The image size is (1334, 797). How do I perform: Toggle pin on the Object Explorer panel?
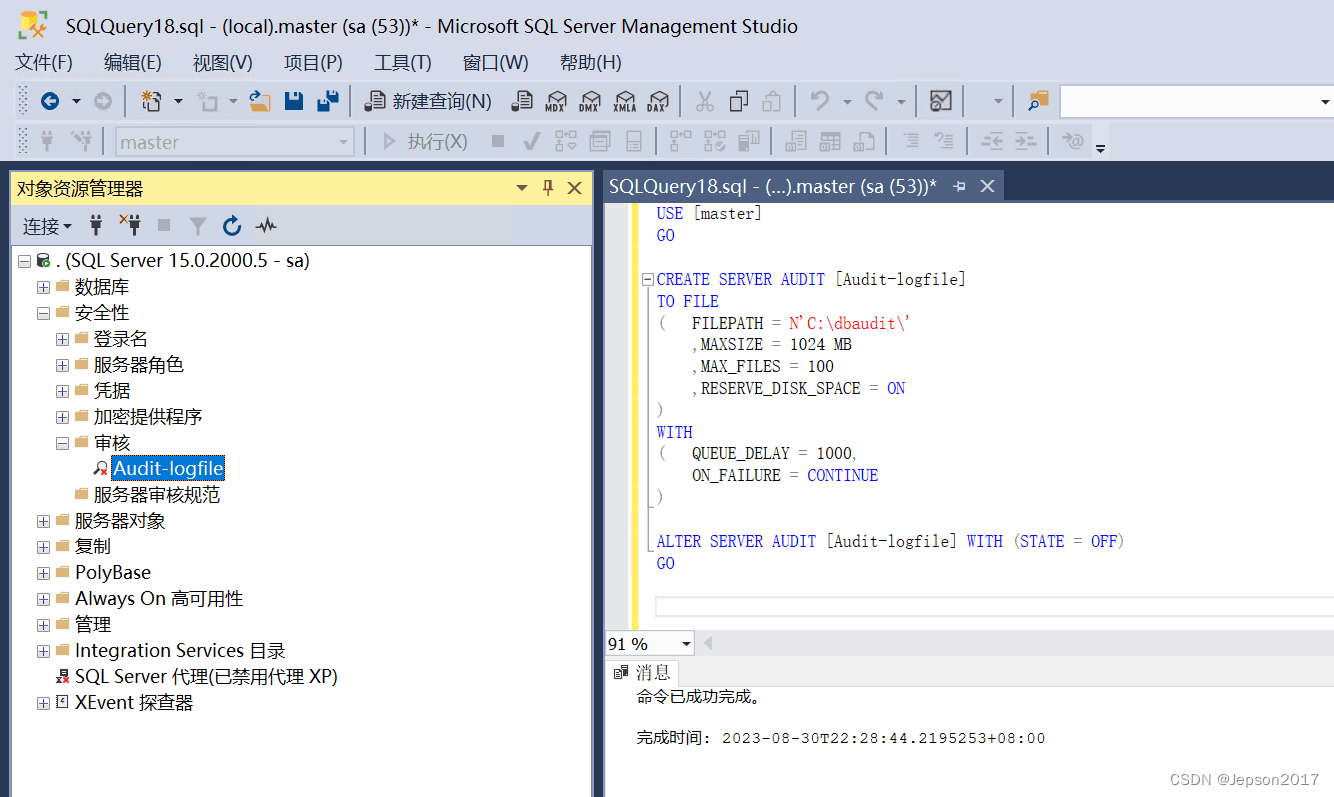548,187
